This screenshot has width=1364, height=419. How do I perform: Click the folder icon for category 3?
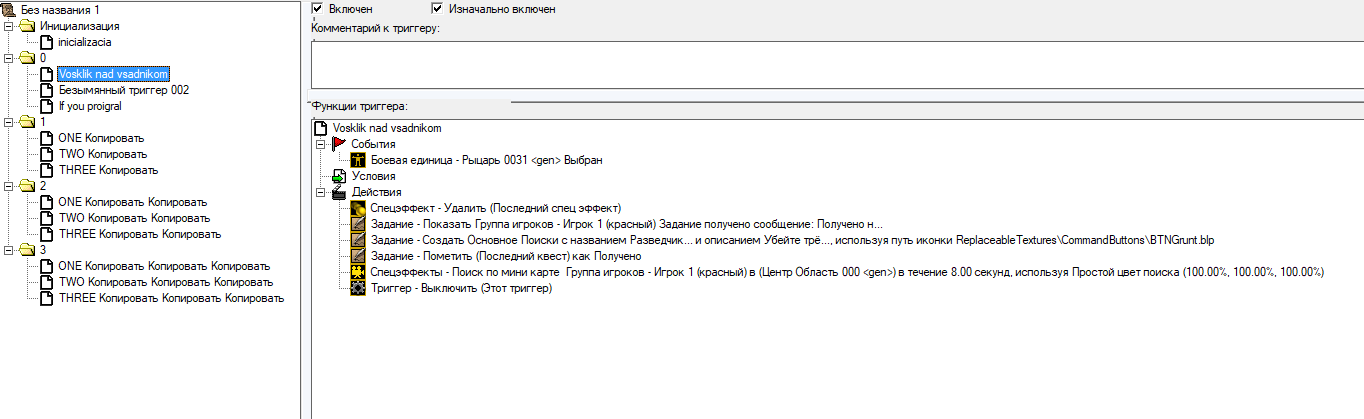(x=28, y=249)
